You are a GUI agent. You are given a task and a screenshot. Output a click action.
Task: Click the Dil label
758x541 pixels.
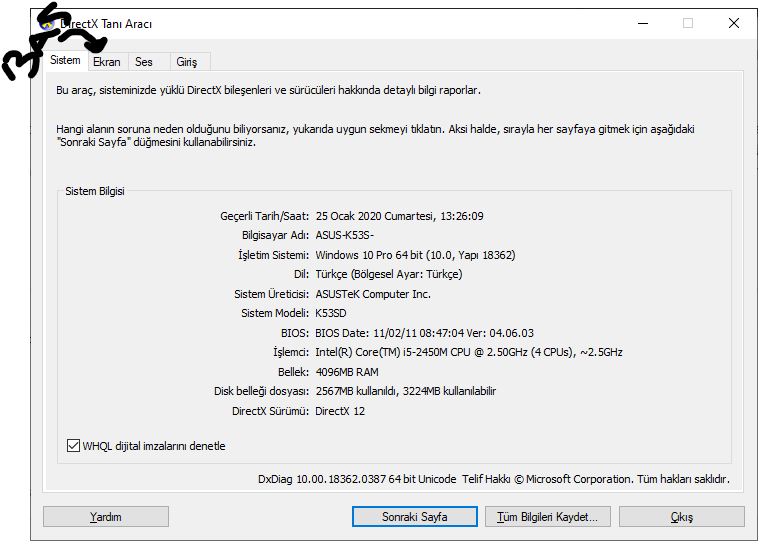[301, 274]
